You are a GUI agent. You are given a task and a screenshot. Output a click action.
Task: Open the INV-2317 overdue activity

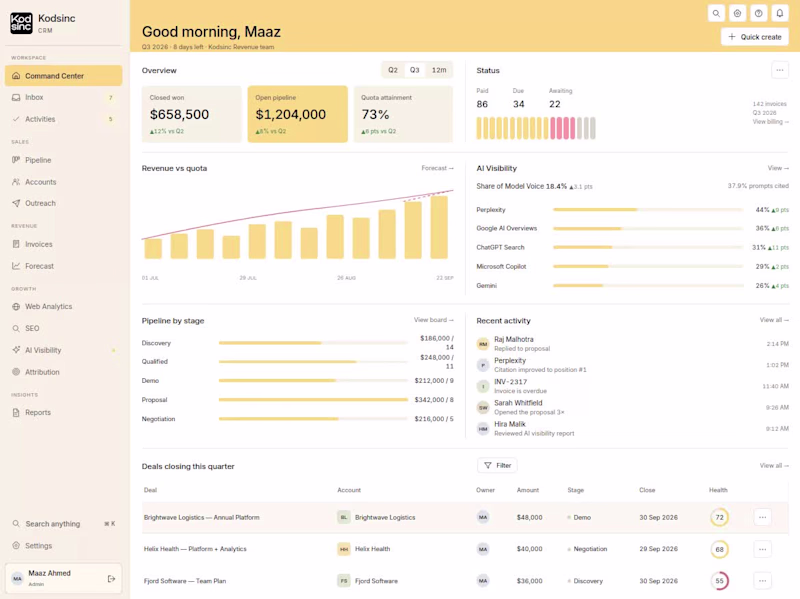(x=632, y=386)
